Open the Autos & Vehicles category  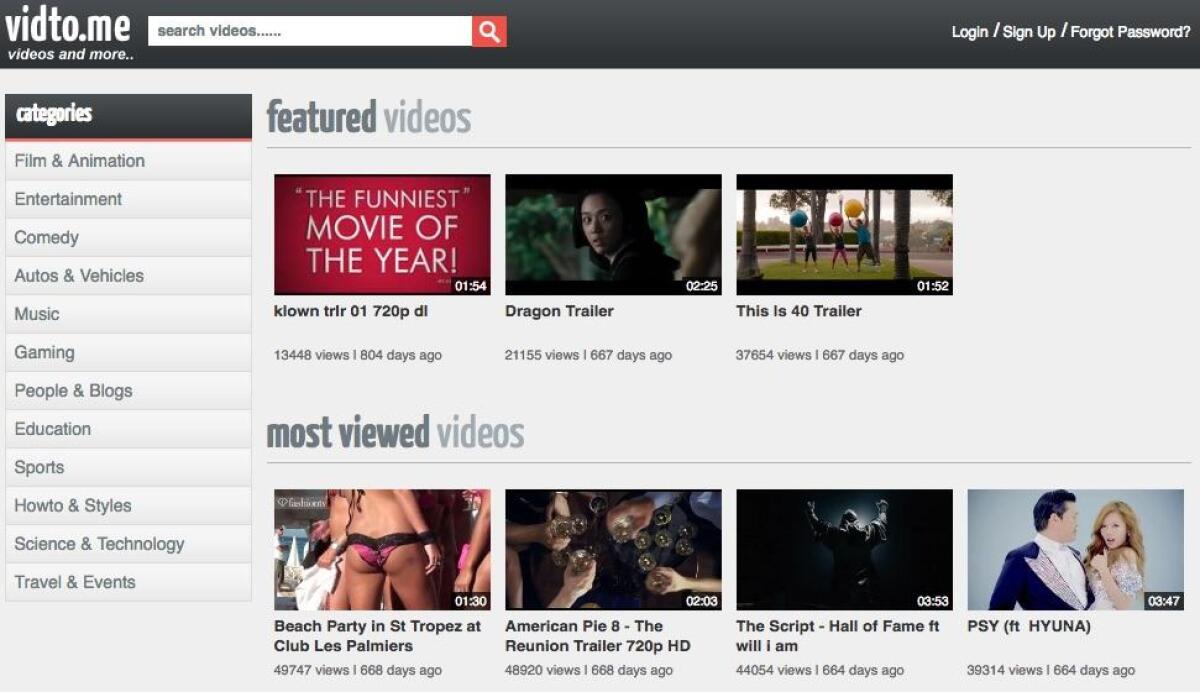[x=80, y=275]
